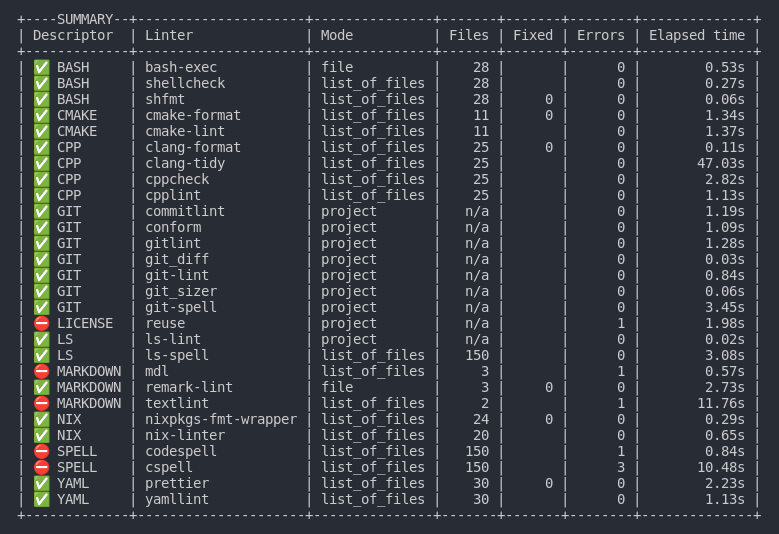Click the Errors column header
779x534 pixels.
(601, 35)
